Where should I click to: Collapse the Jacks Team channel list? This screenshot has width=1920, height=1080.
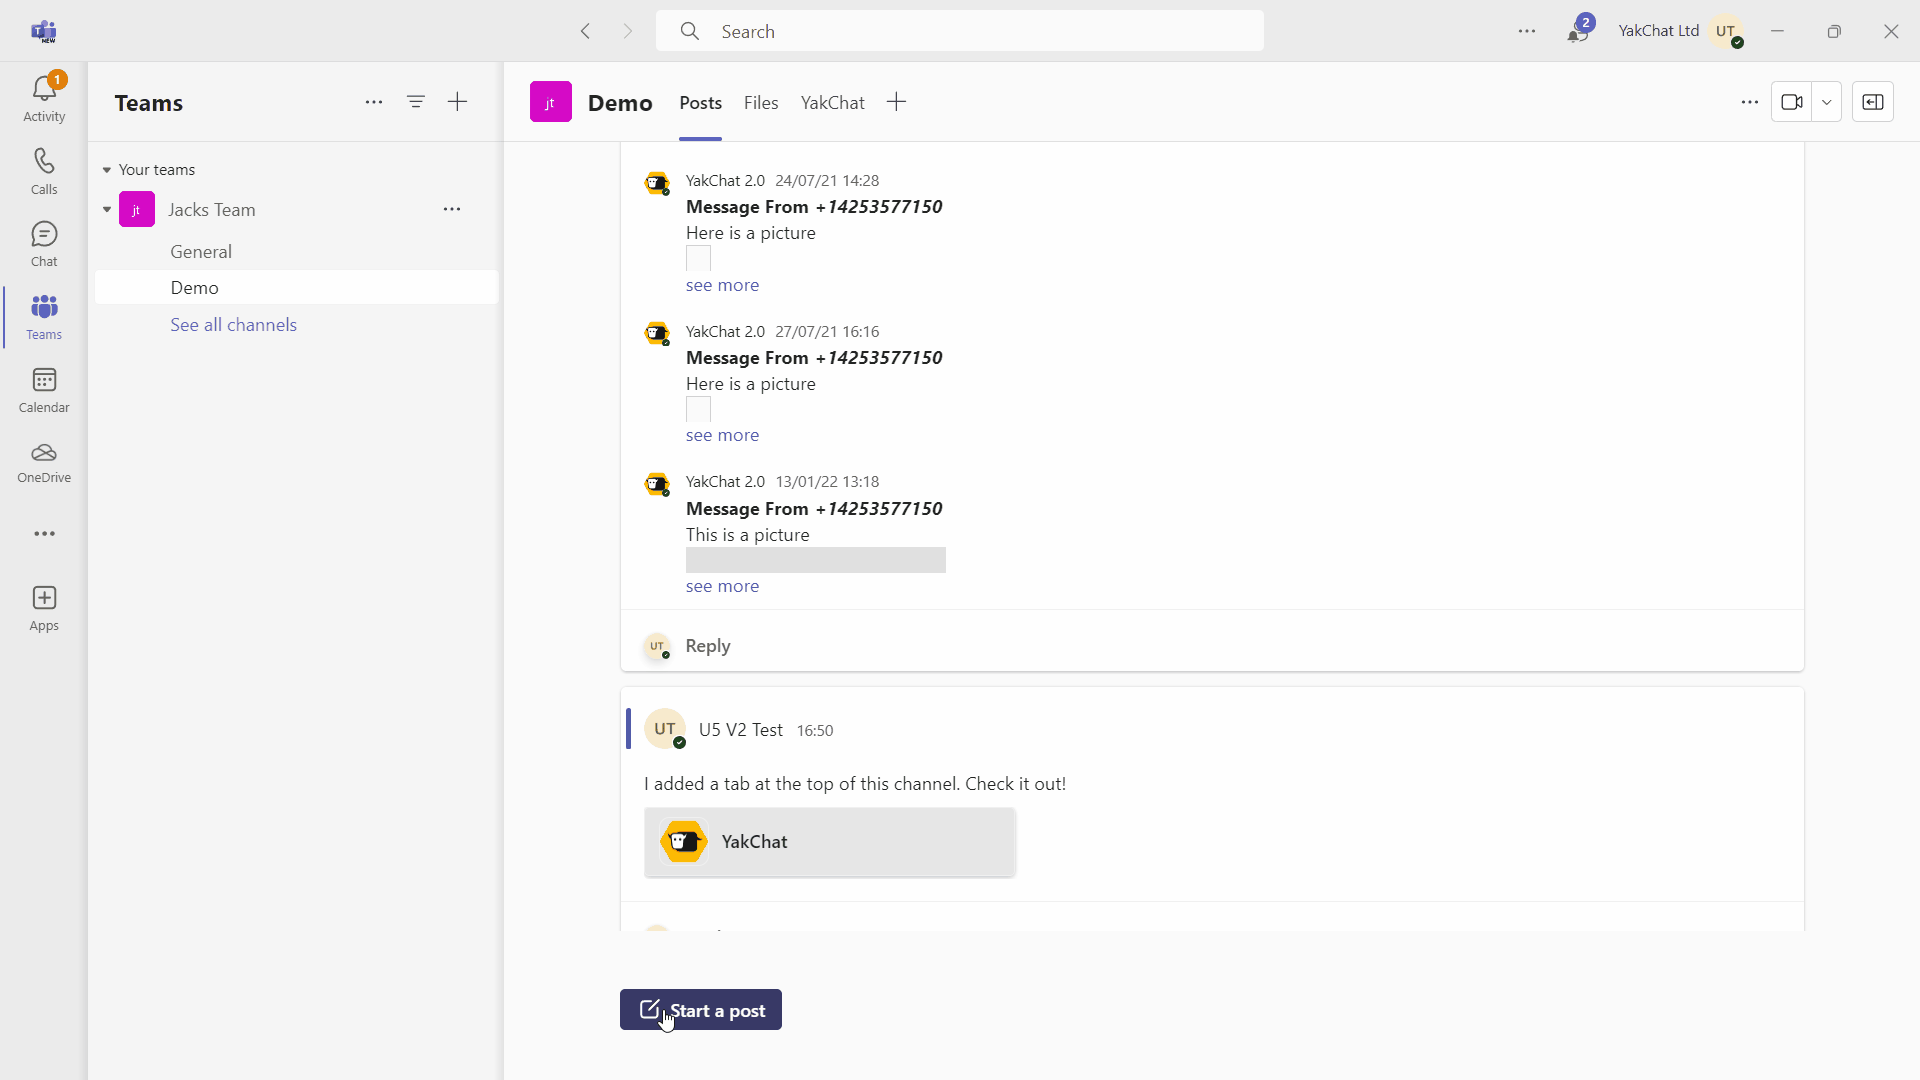click(107, 210)
